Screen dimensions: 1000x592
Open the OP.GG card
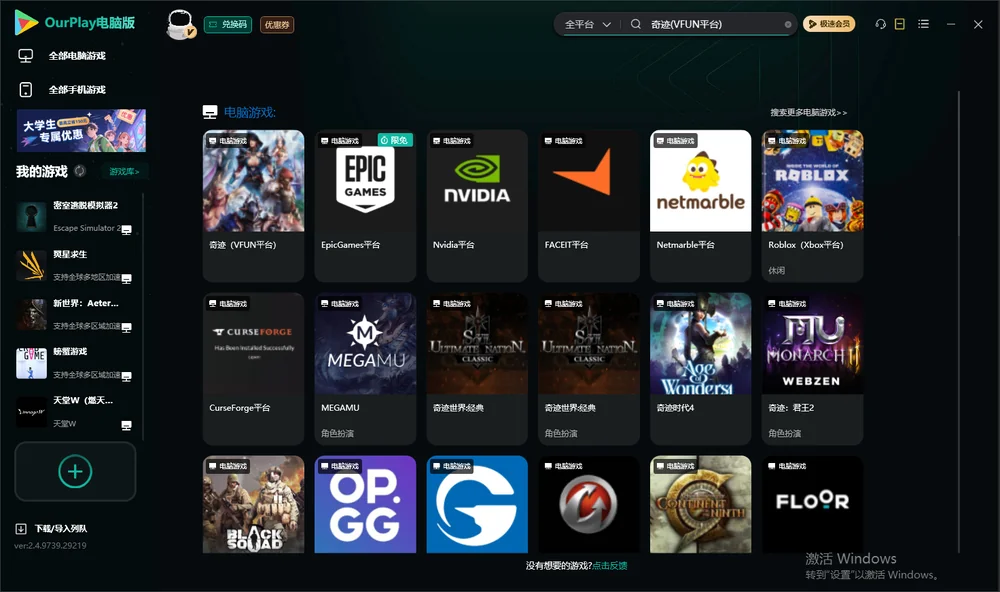365,504
